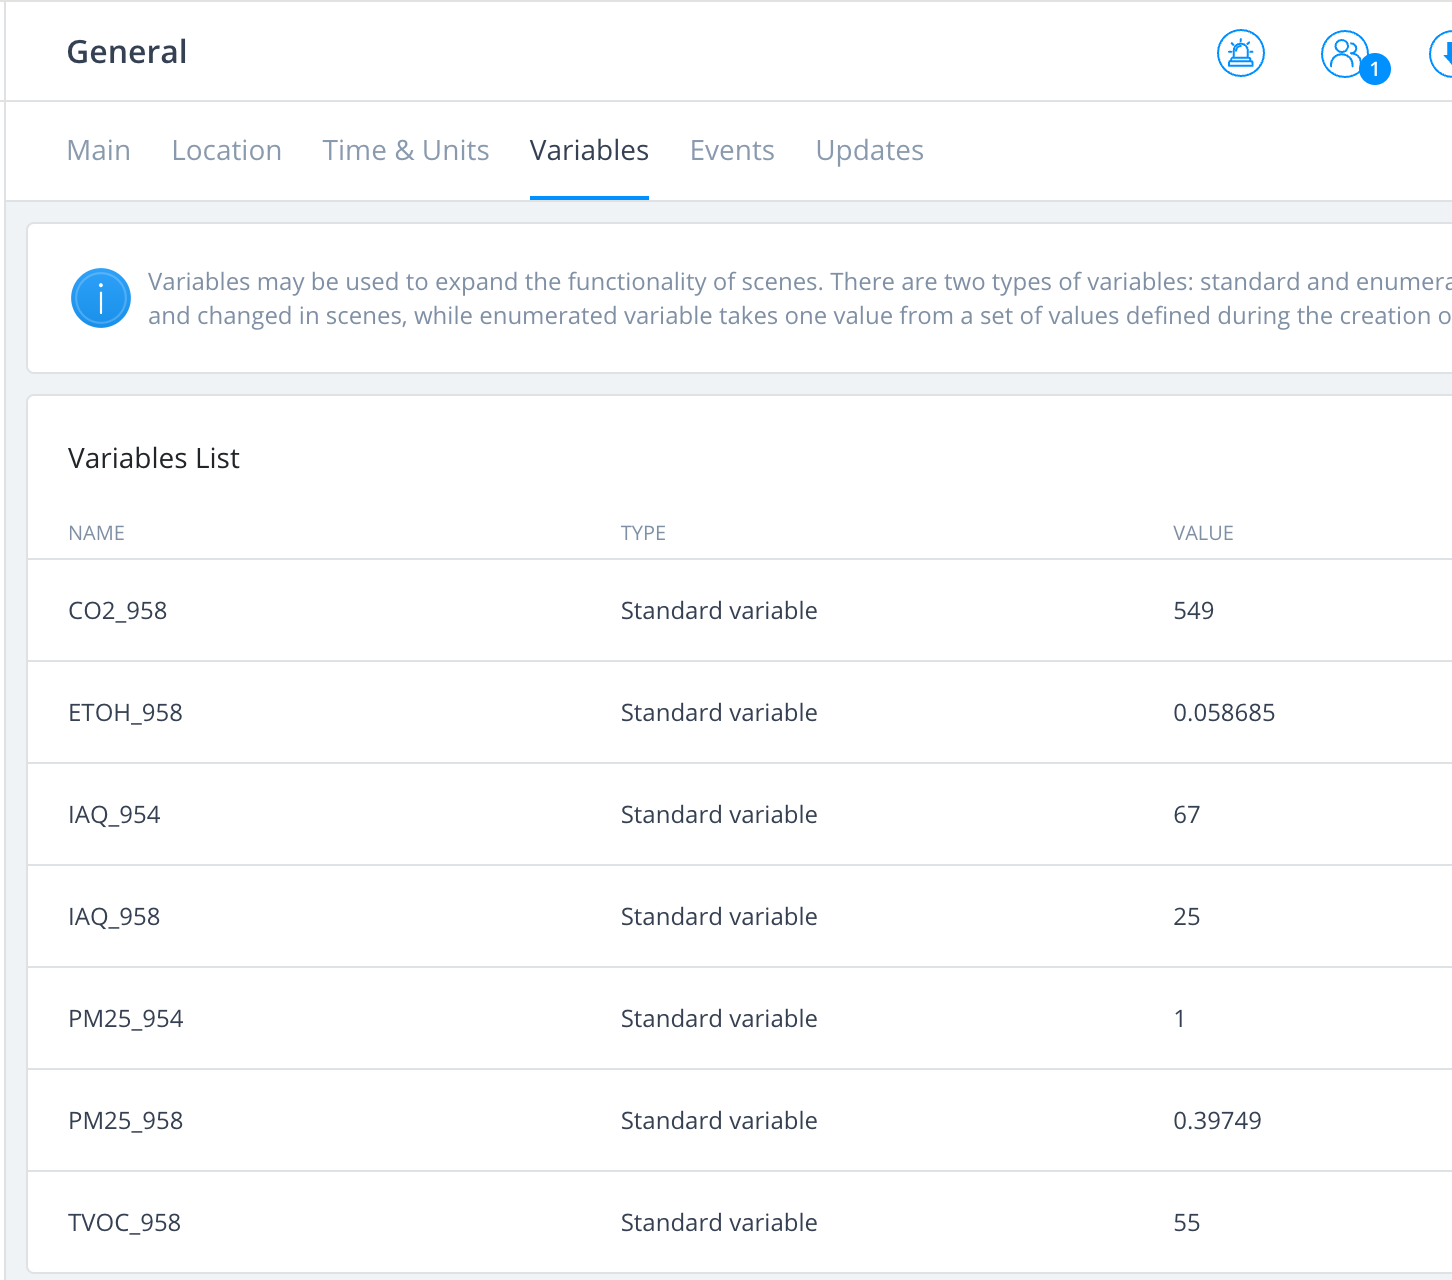The width and height of the screenshot is (1452, 1280).
Task: Click the IAQ_958 variable entry
Action: point(114,917)
